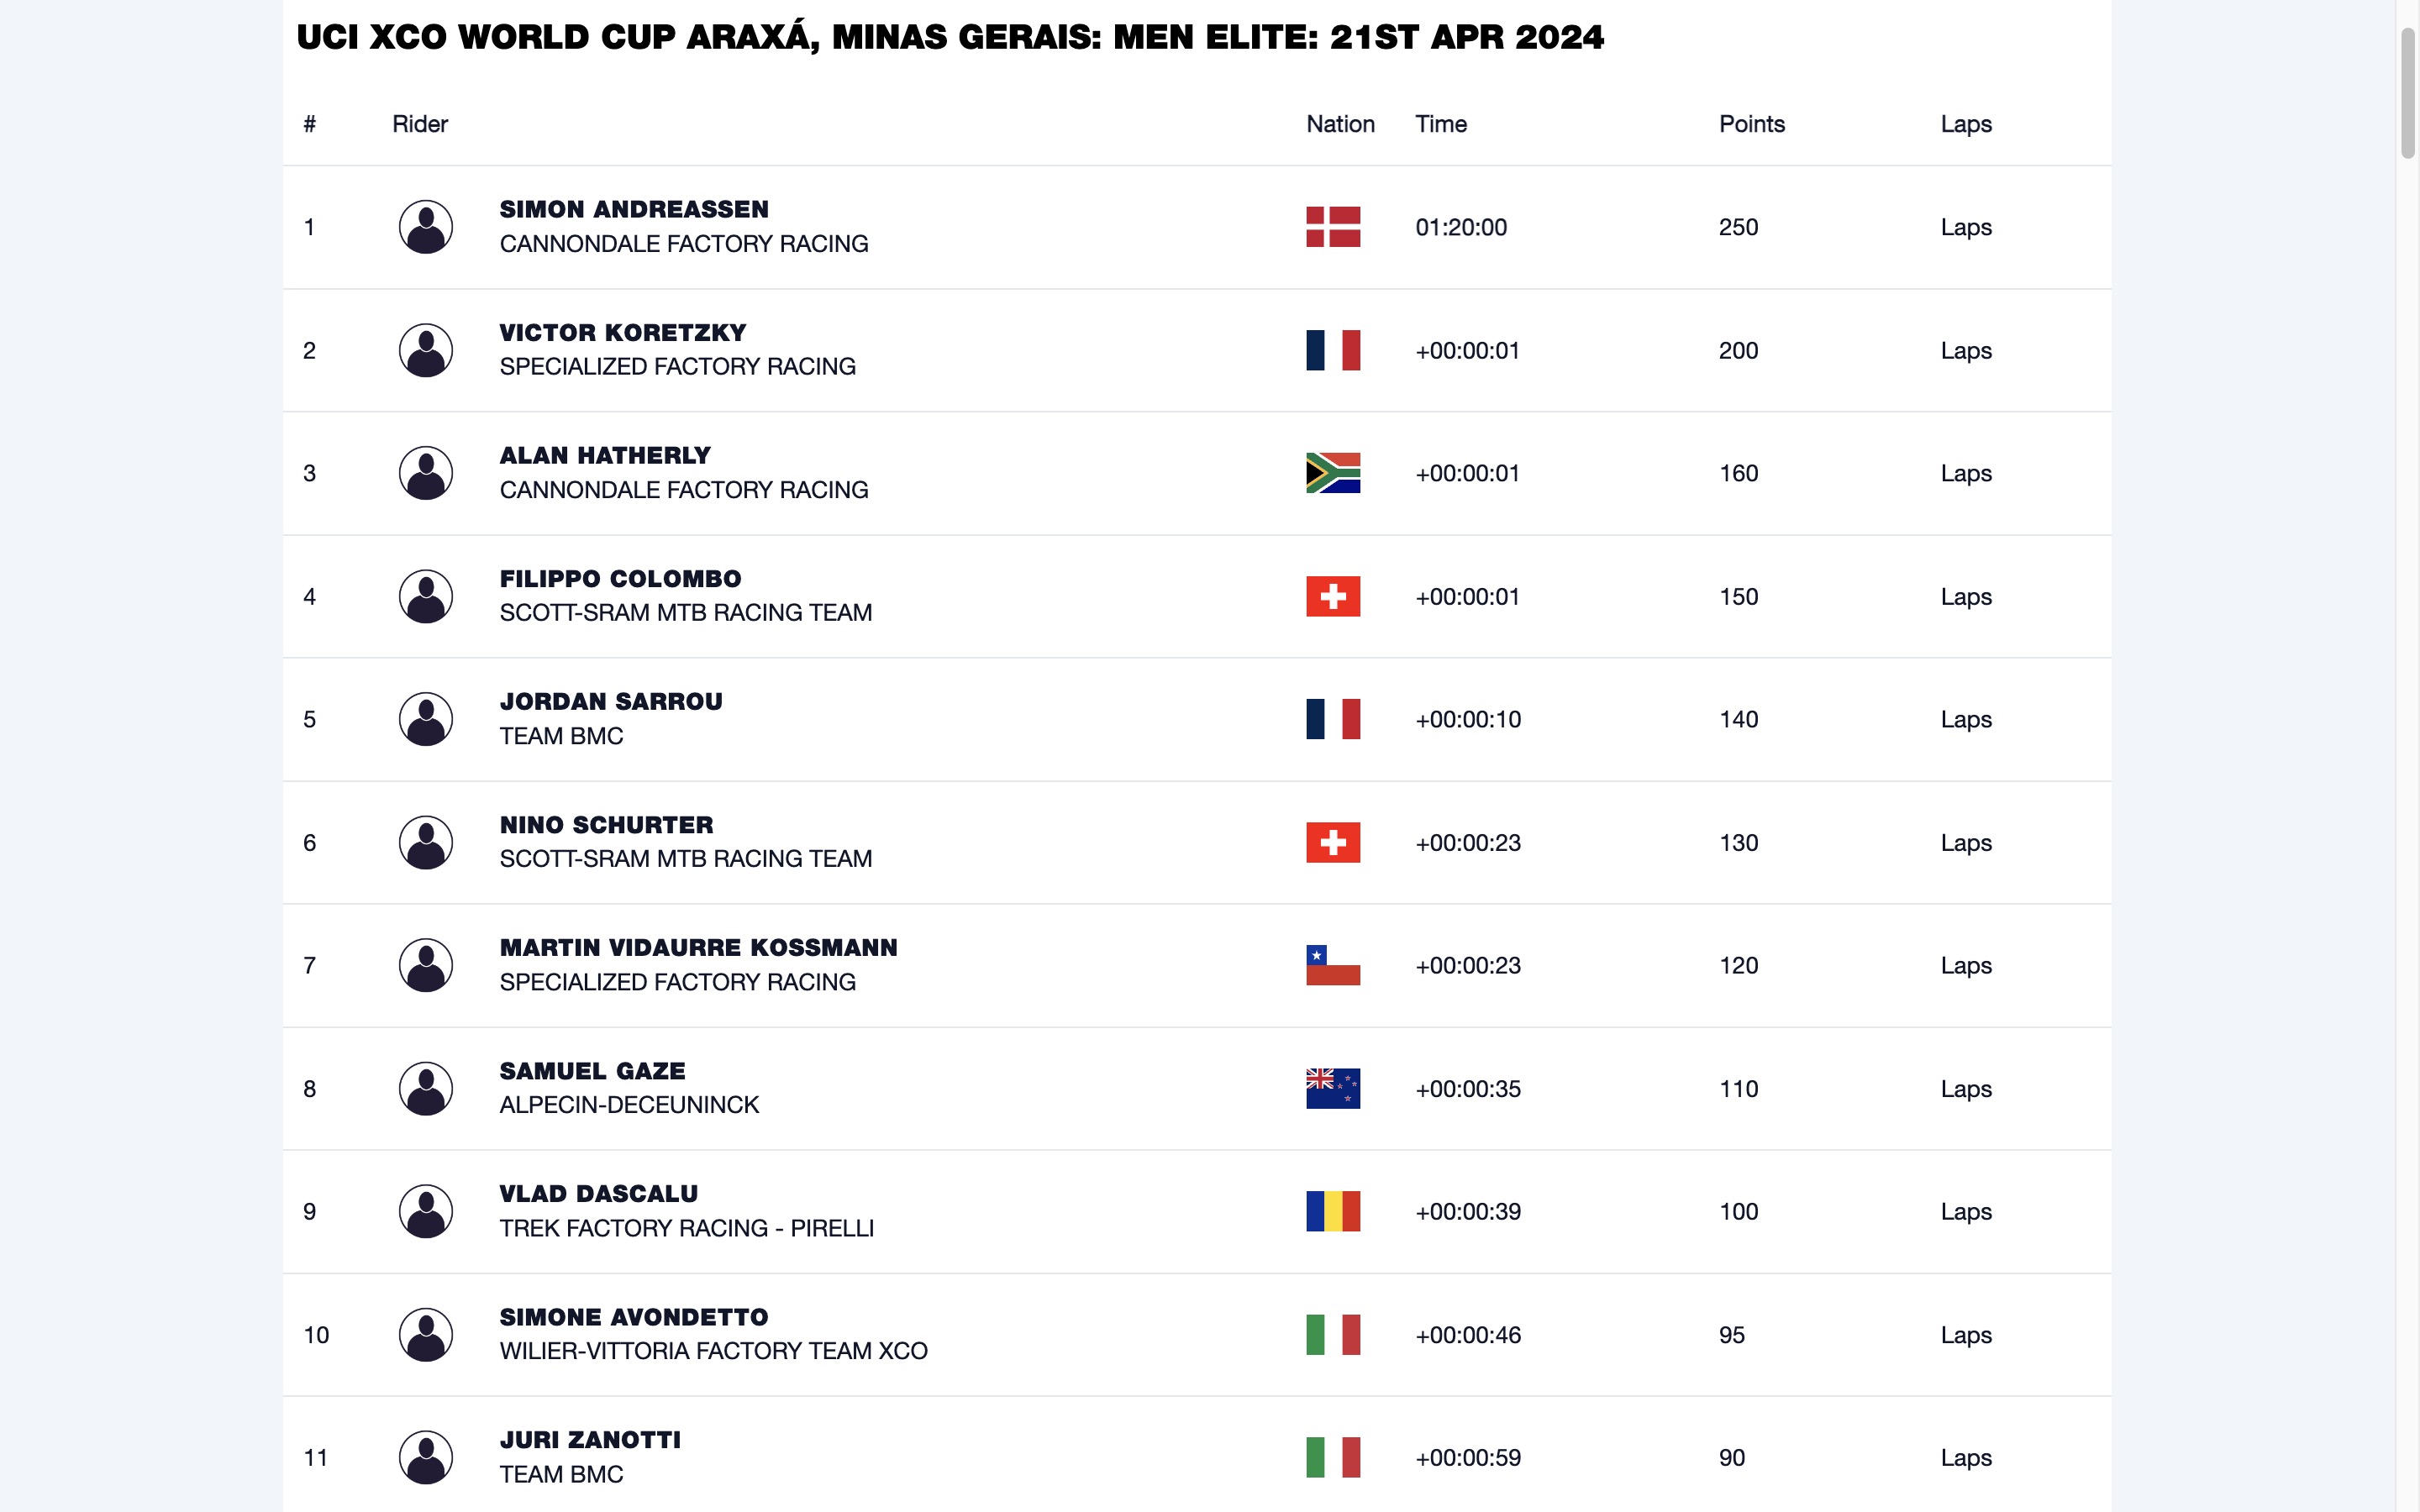Image resolution: width=2420 pixels, height=1512 pixels.
Task: Click the Nation column header
Action: 1339,124
